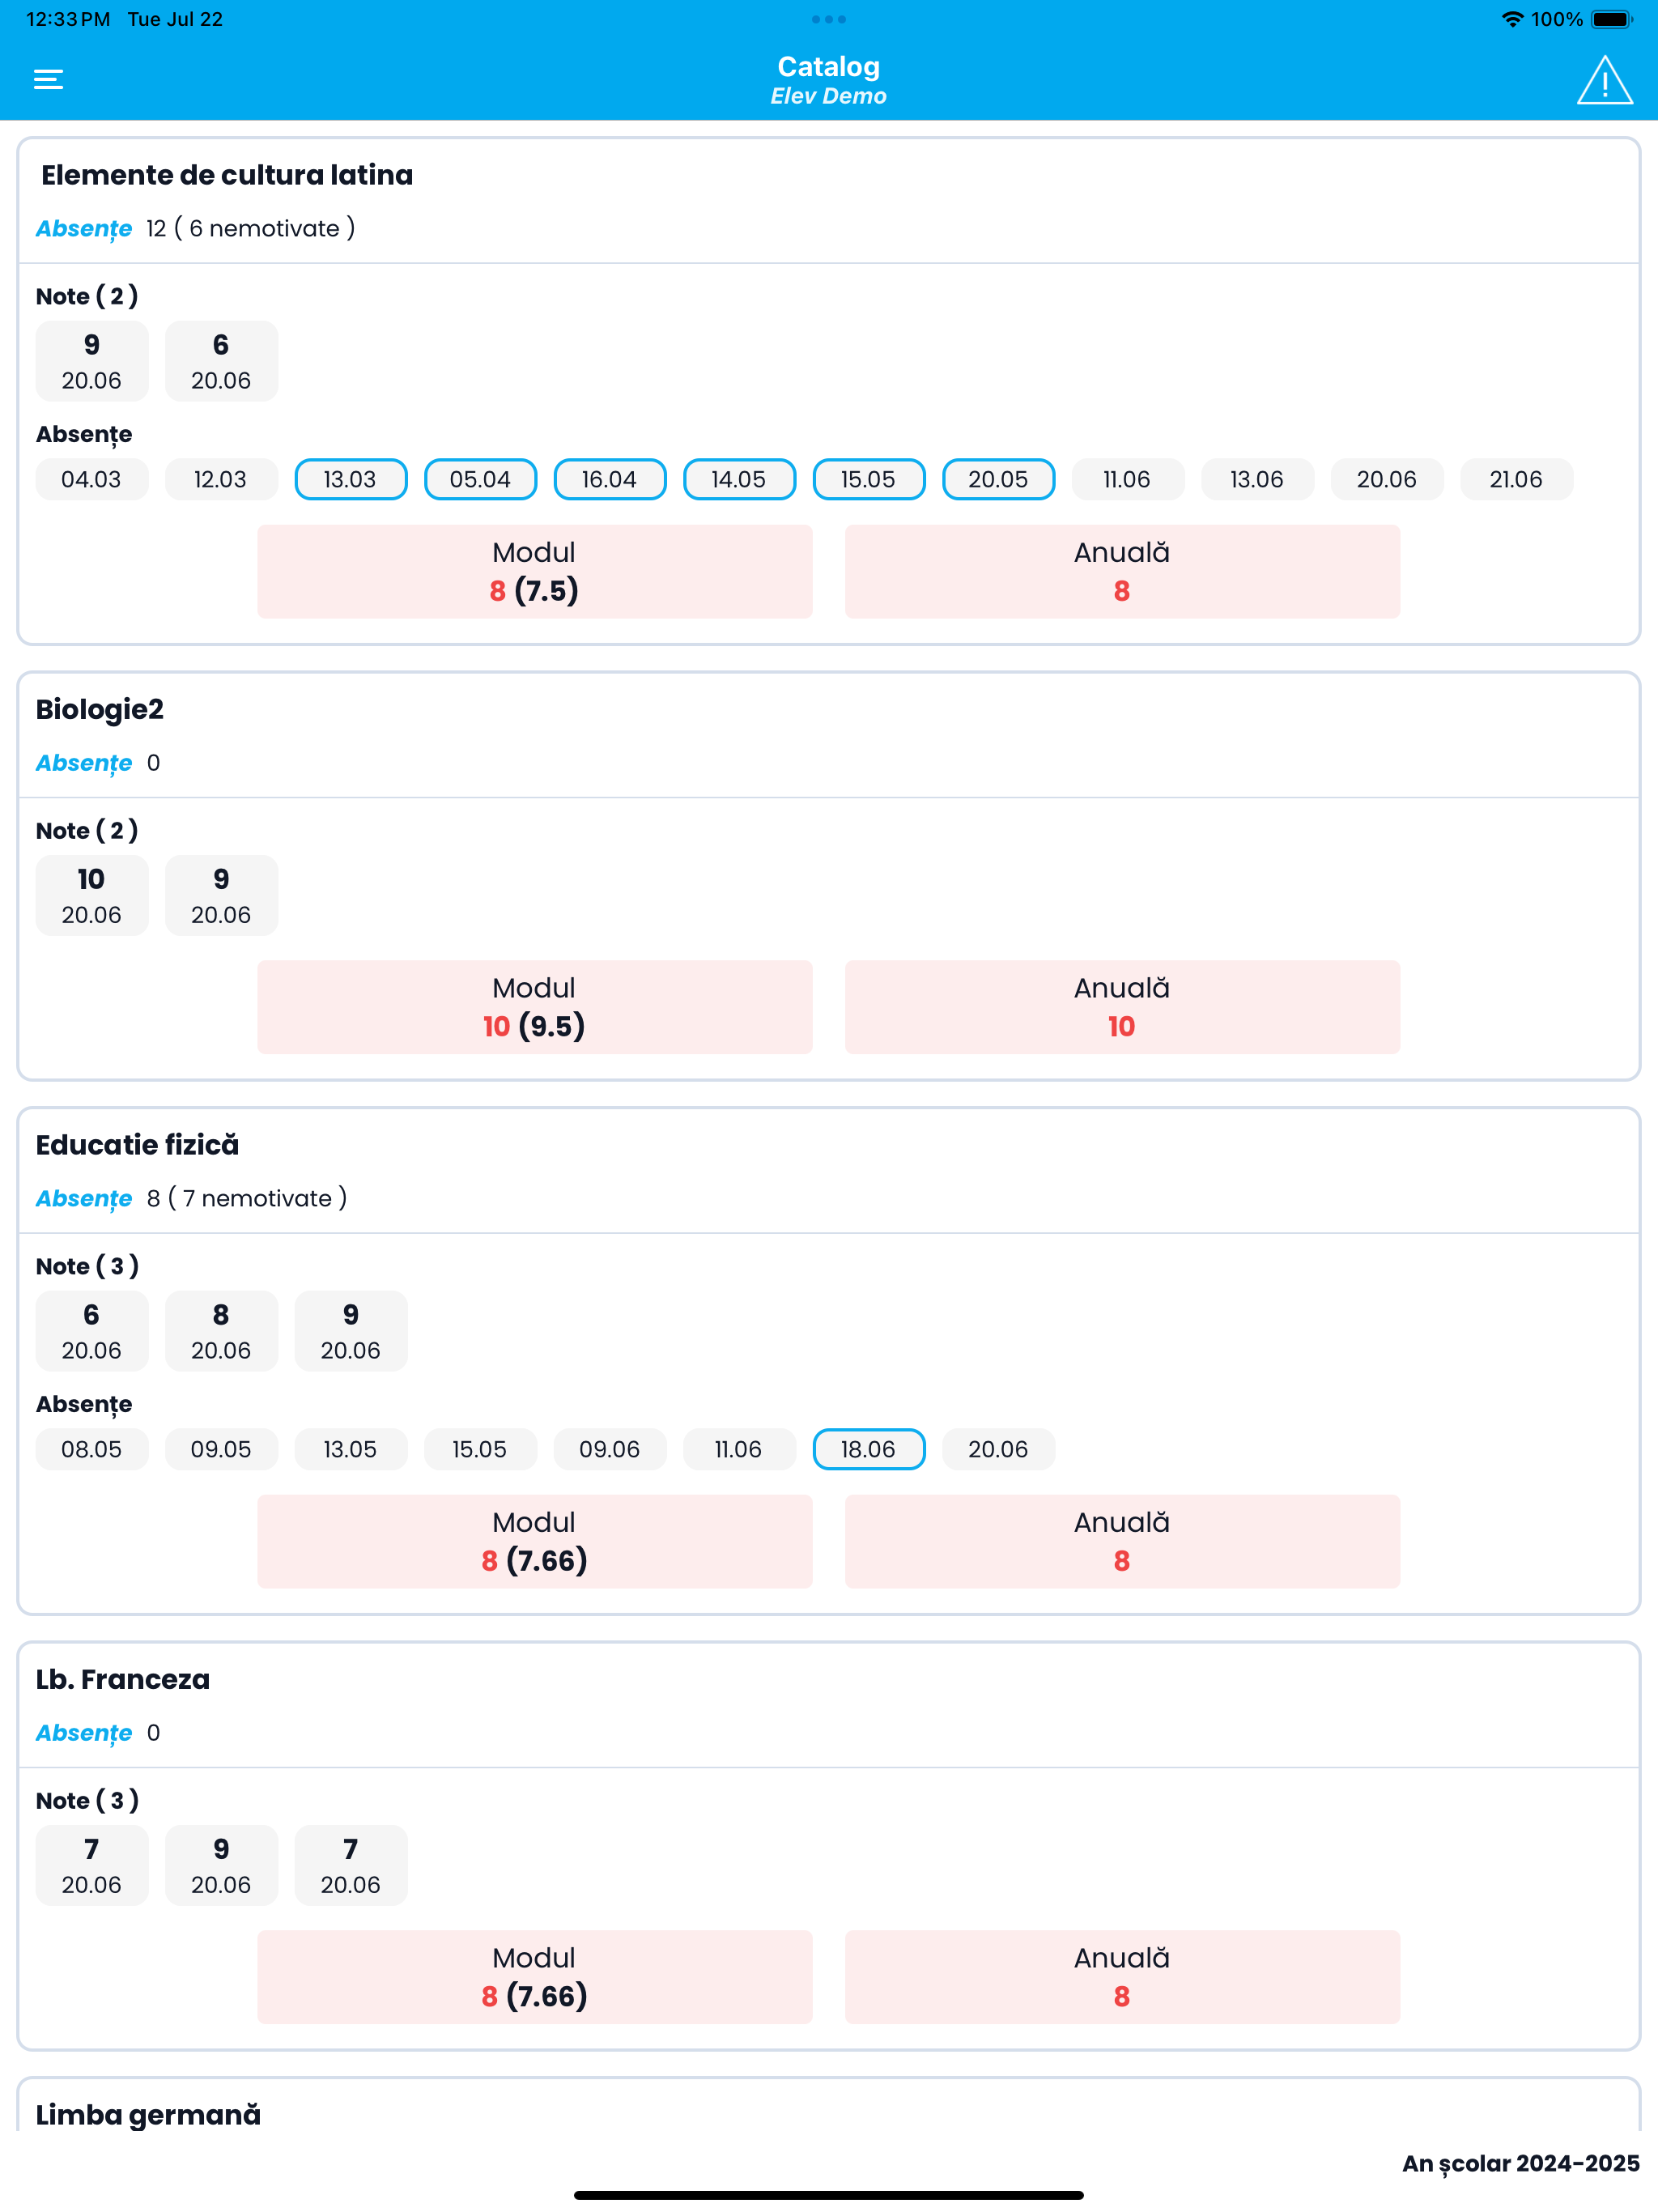Click the Anuală grade for Lb. Franceza

tap(1122, 1976)
